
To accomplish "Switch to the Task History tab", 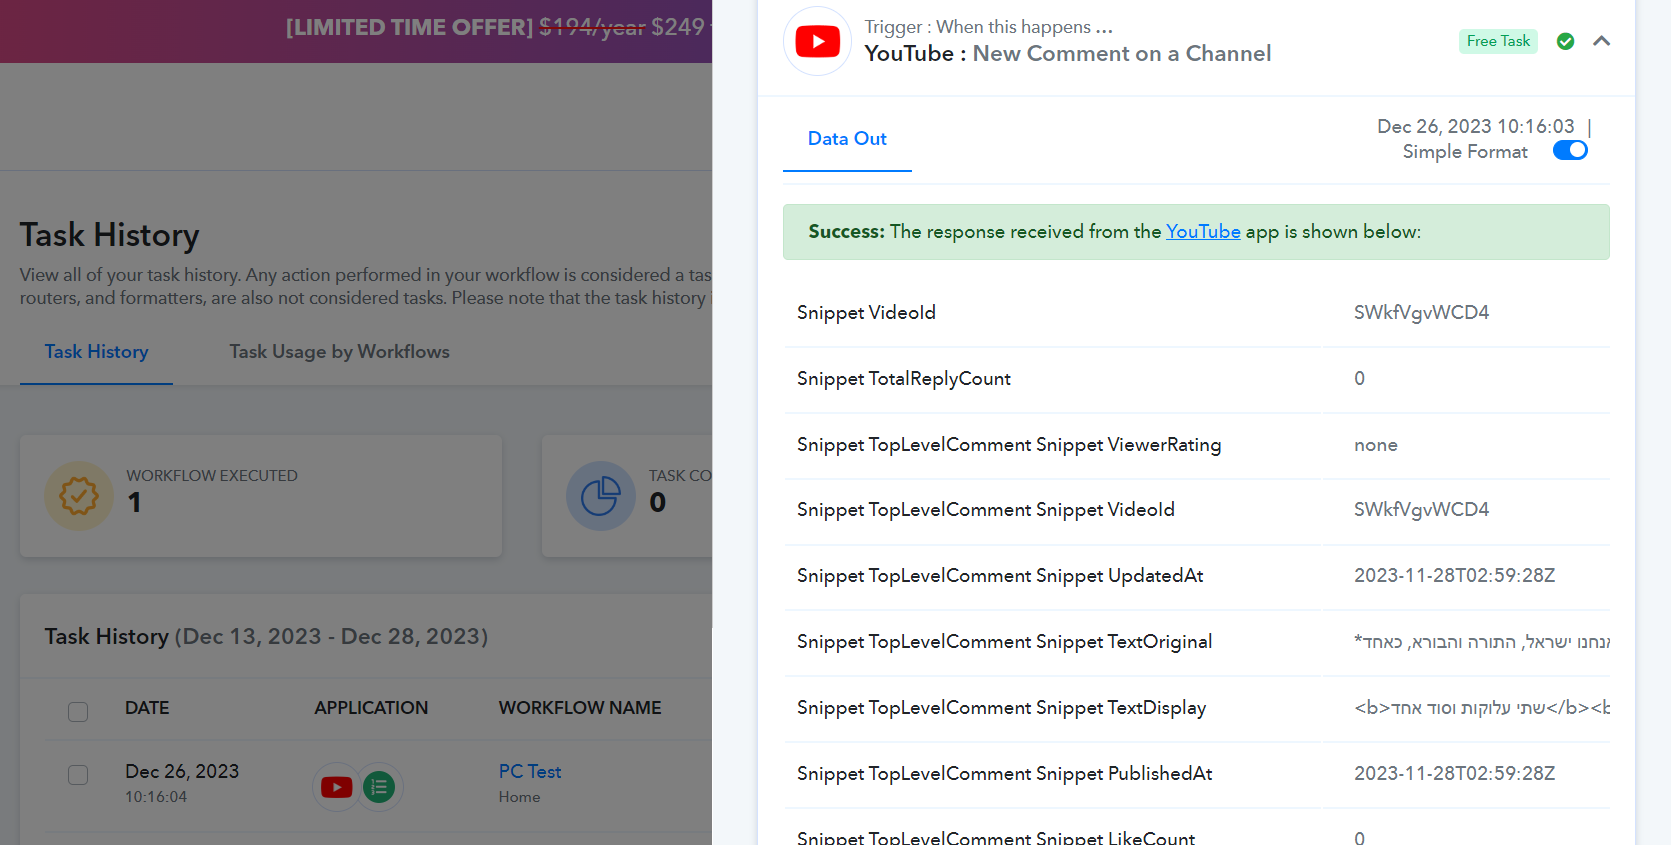I will click(x=96, y=352).
